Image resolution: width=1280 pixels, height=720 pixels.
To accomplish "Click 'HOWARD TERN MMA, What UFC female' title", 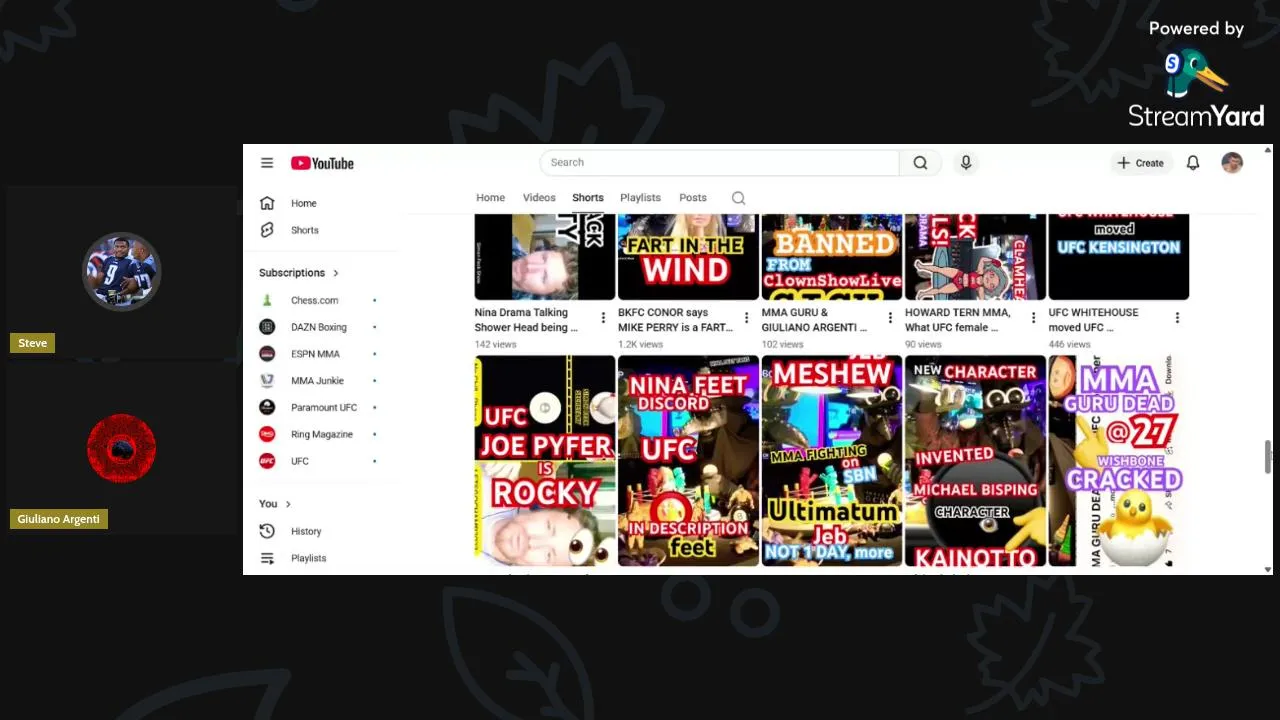I will [x=958, y=320].
